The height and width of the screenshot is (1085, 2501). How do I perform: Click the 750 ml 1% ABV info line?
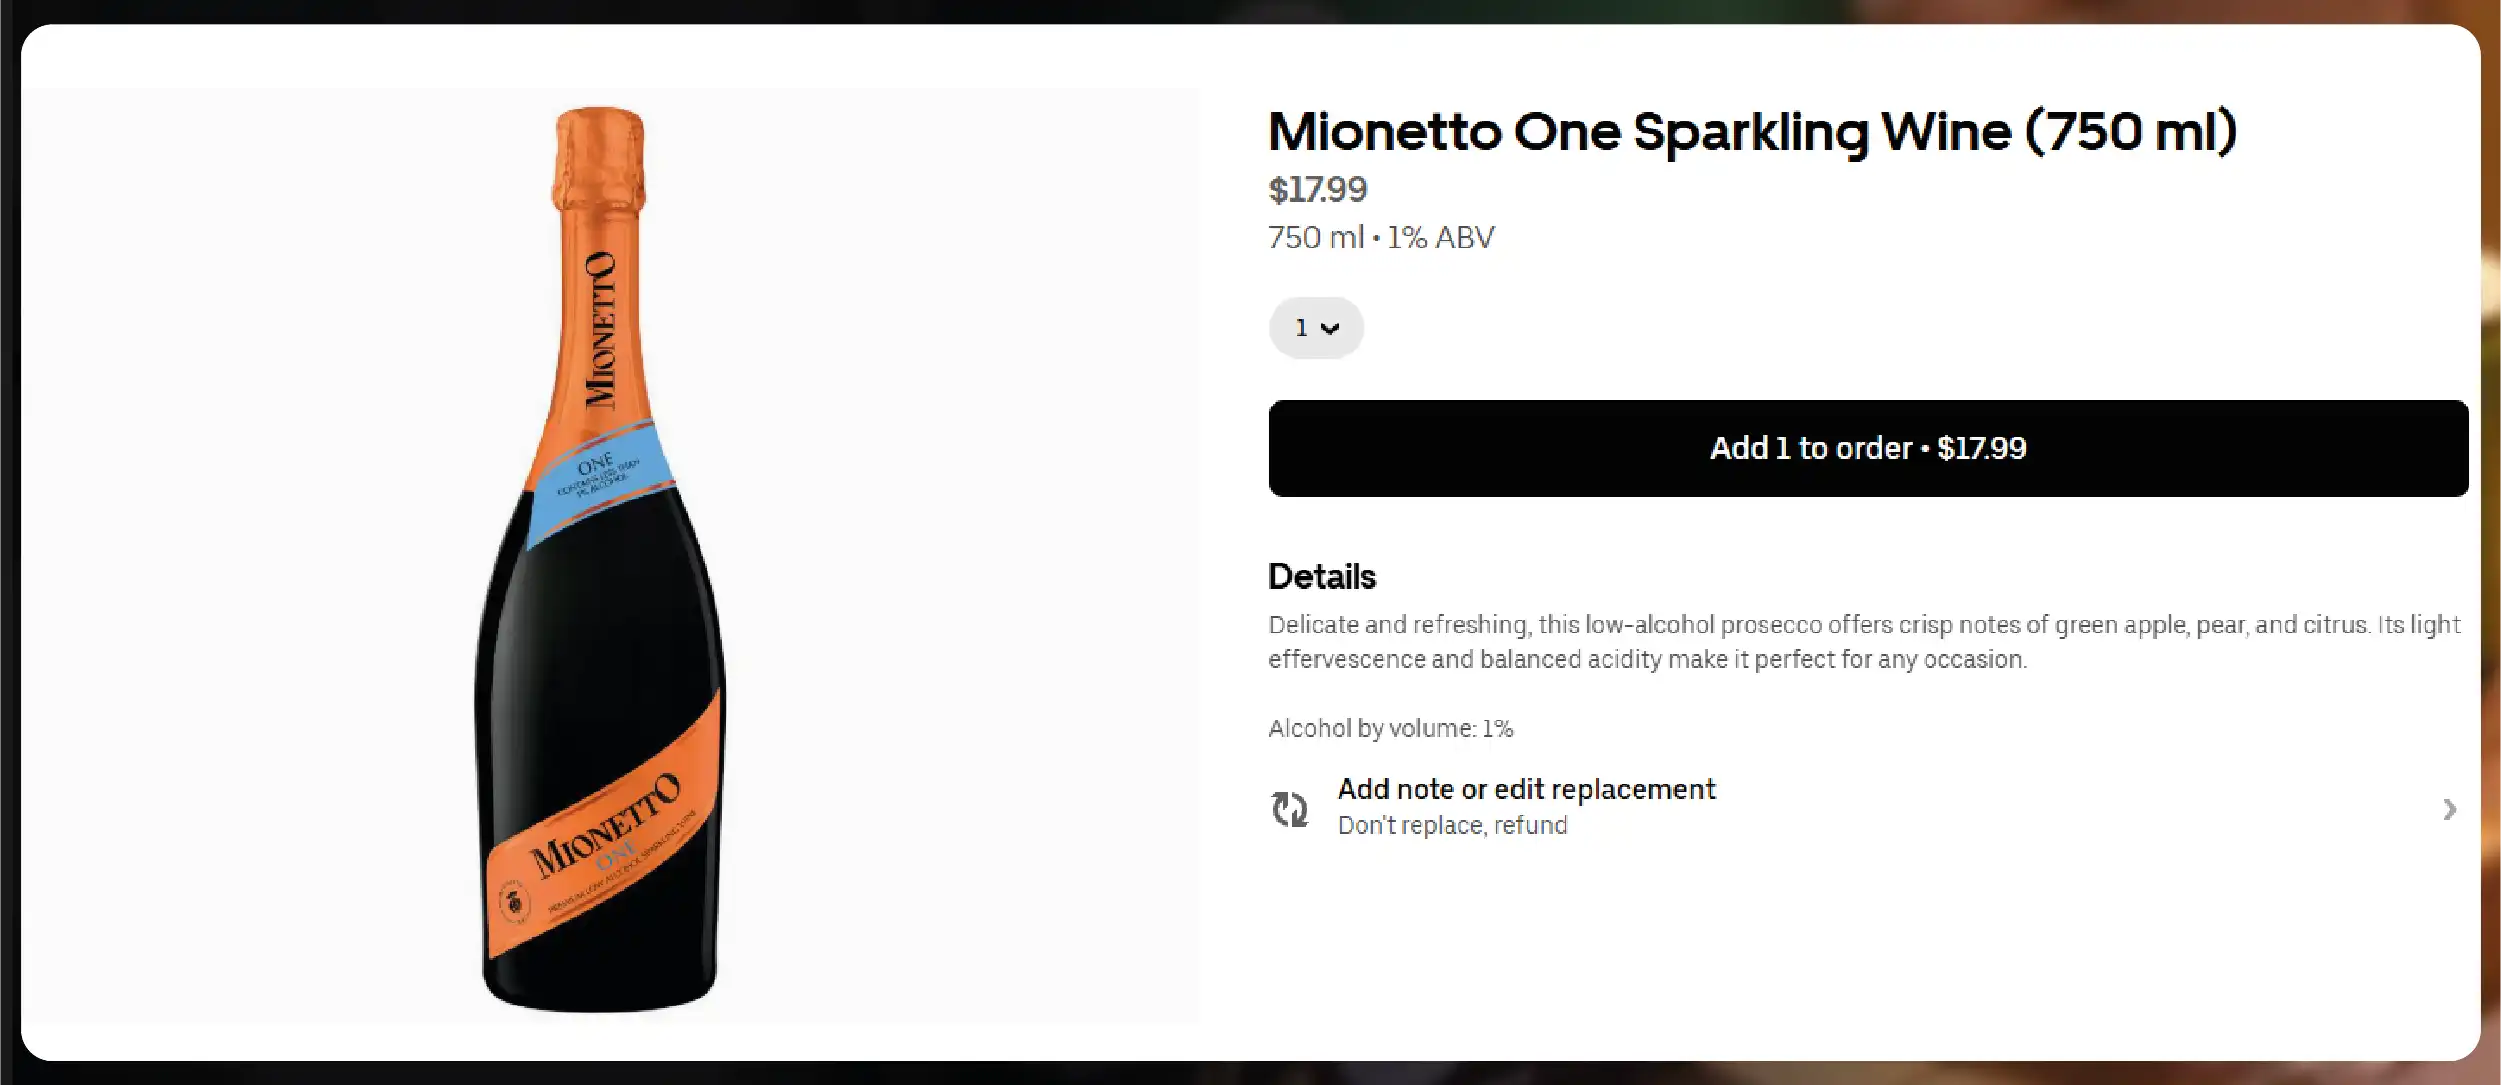[1381, 238]
